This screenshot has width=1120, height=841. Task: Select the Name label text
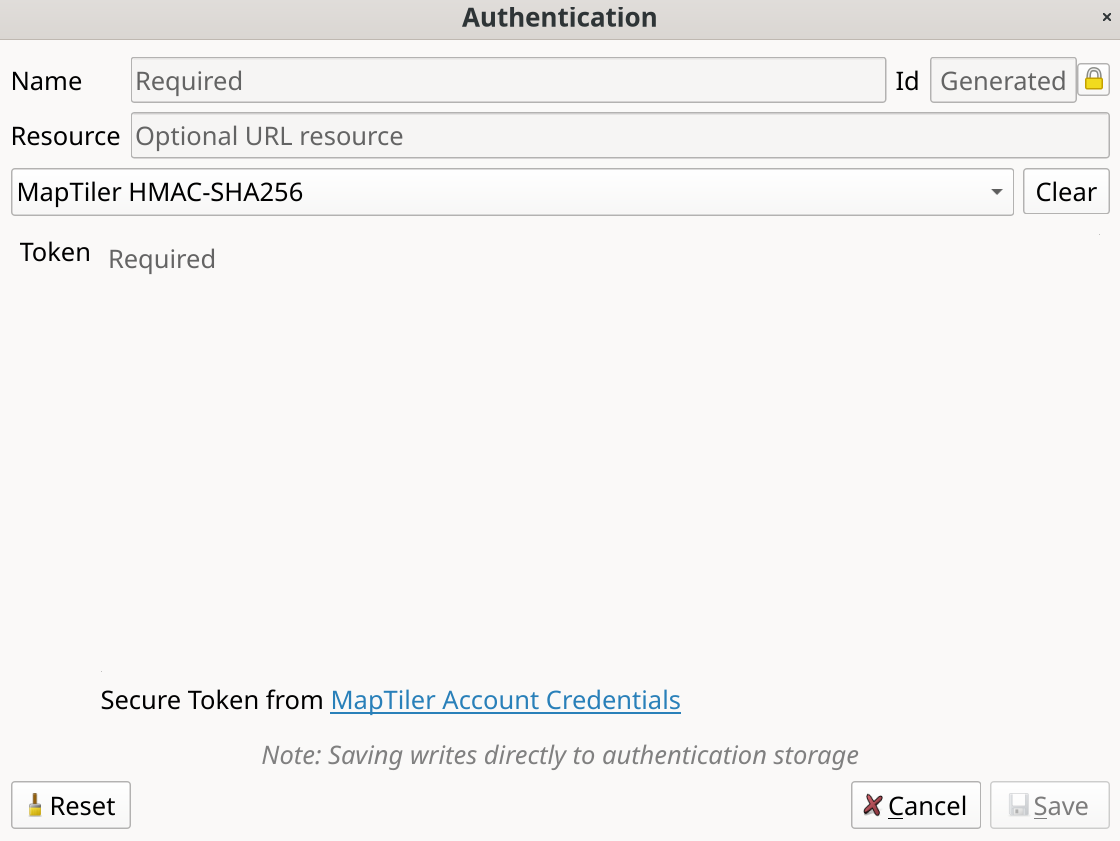point(46,81)
